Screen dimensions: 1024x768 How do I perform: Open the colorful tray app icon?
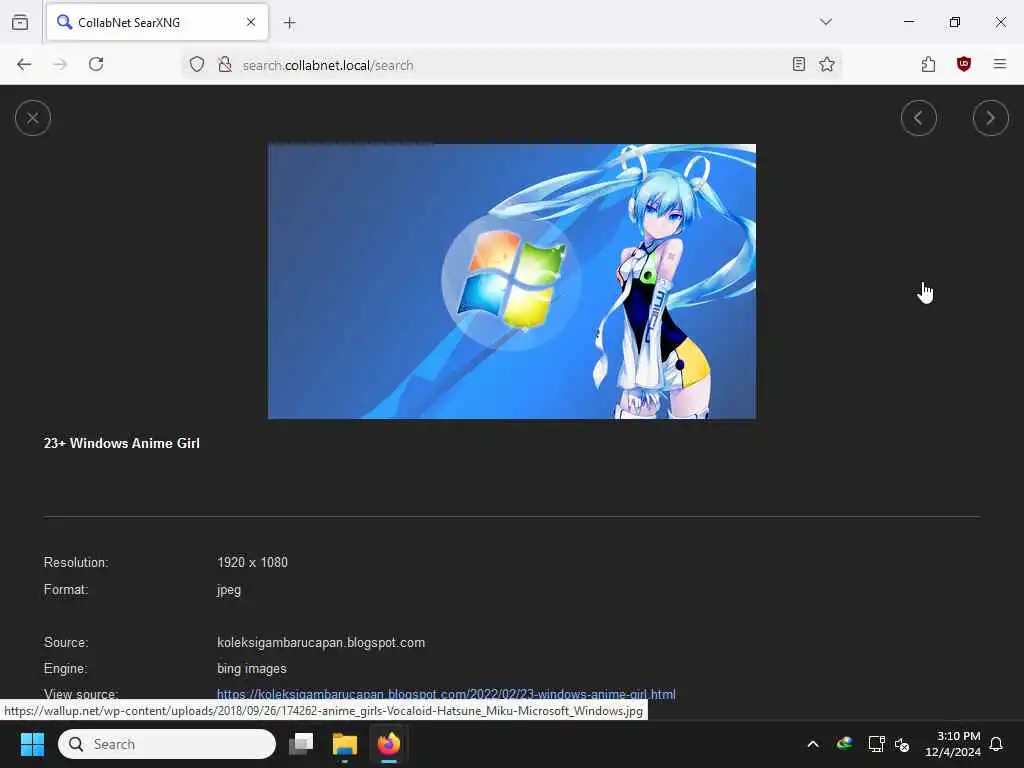pos(844,744)
